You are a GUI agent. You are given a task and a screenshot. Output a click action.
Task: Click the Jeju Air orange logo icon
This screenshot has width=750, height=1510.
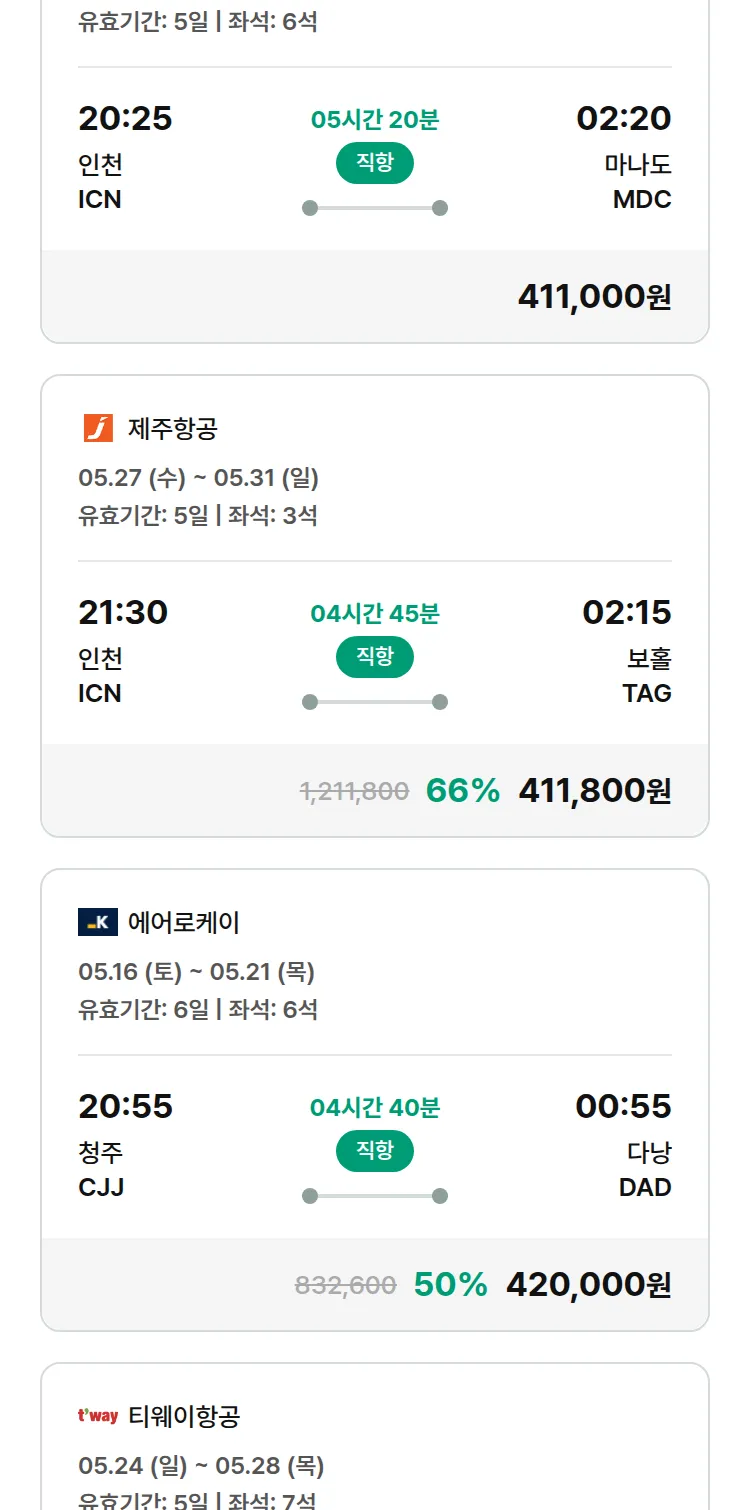click(x=98, y=428)
